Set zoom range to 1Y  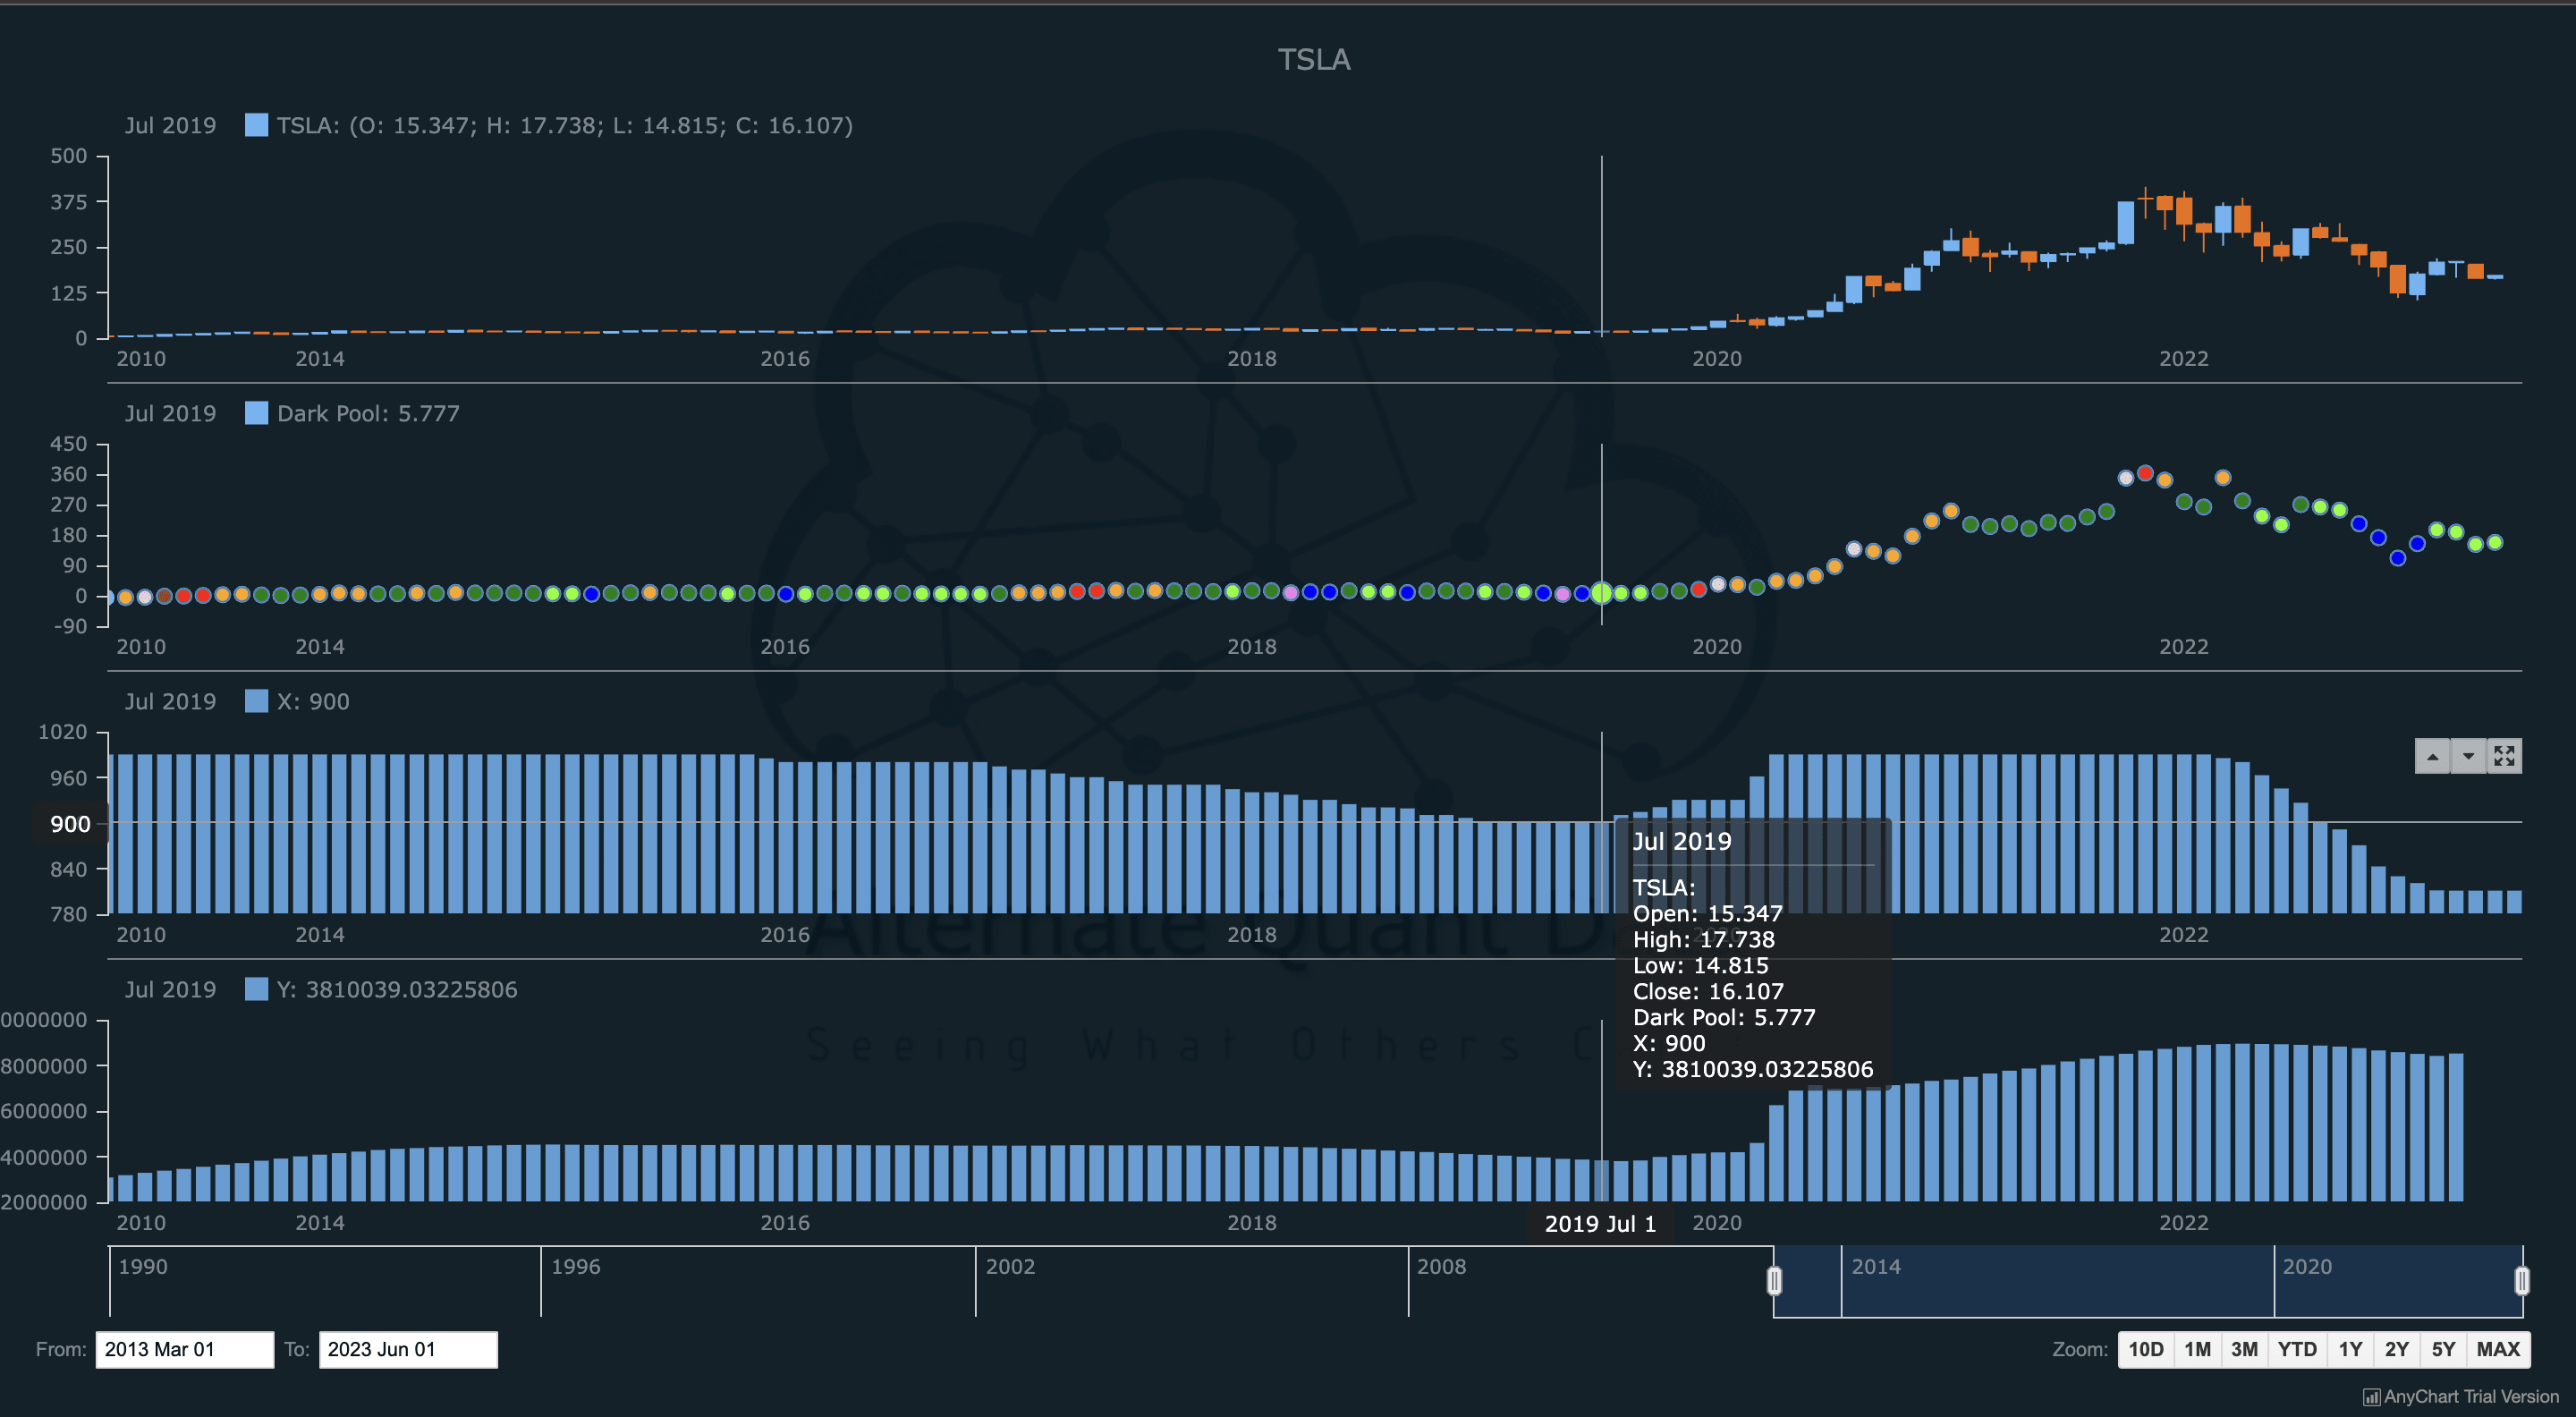pyautogui.click(x=2350, y=1349)
